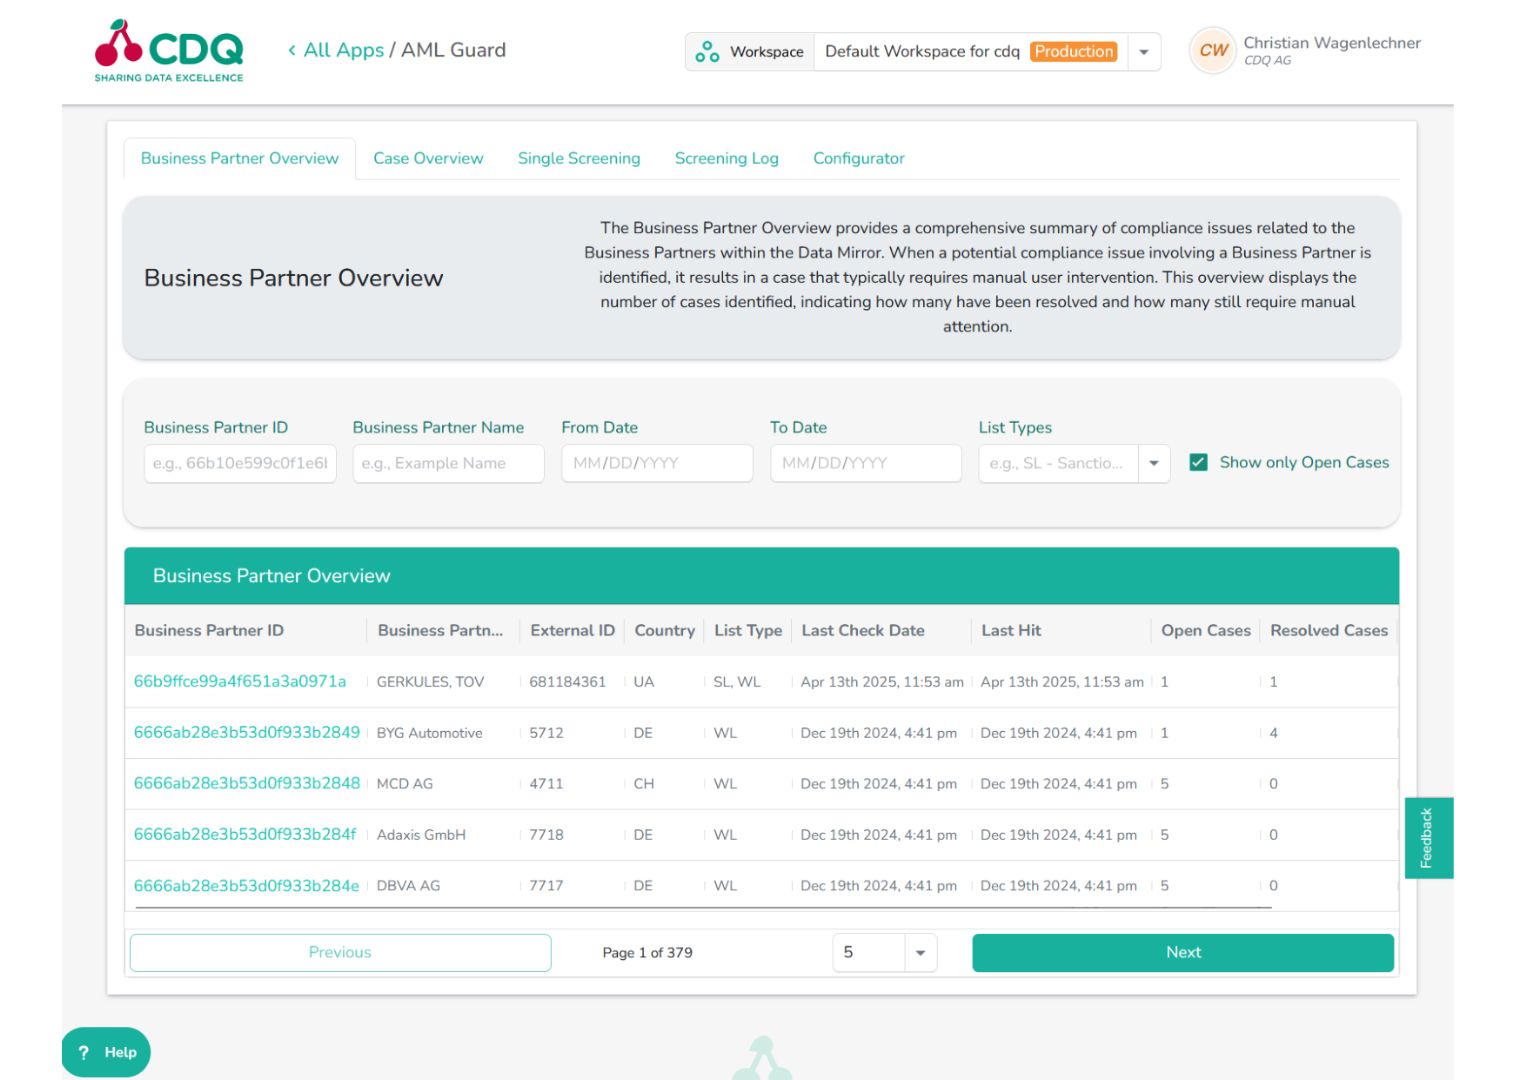Click the Workspace icon
The width and height of the screenshot is (1520, 1080).
[x=708, y=51]
